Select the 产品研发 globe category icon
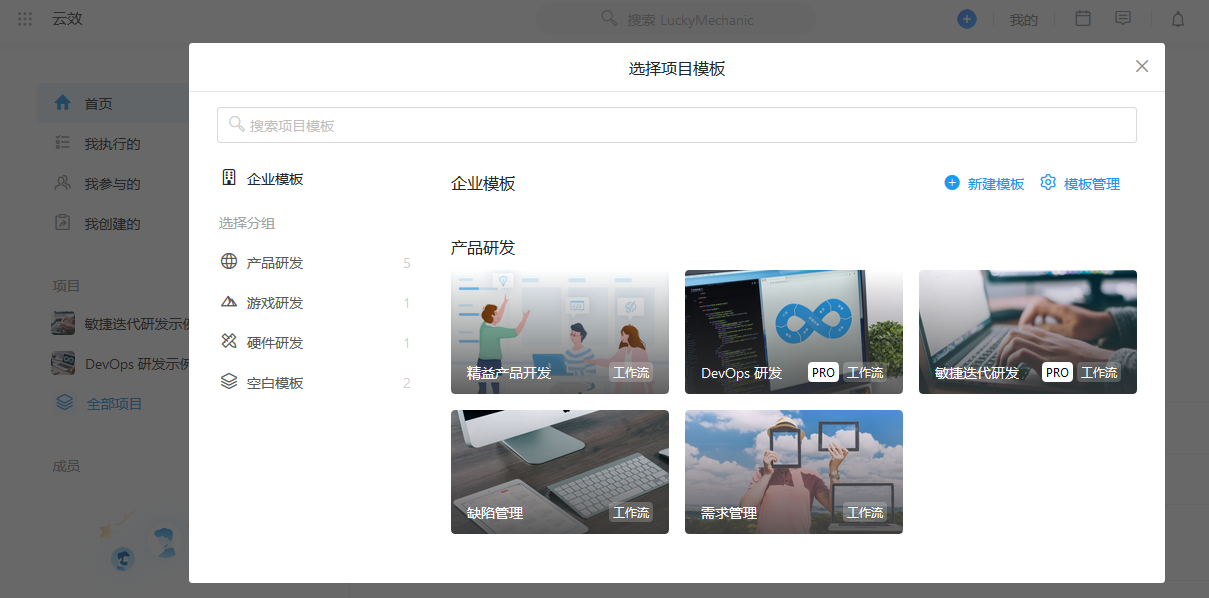1209x598 pixels. tap(230, 262)
